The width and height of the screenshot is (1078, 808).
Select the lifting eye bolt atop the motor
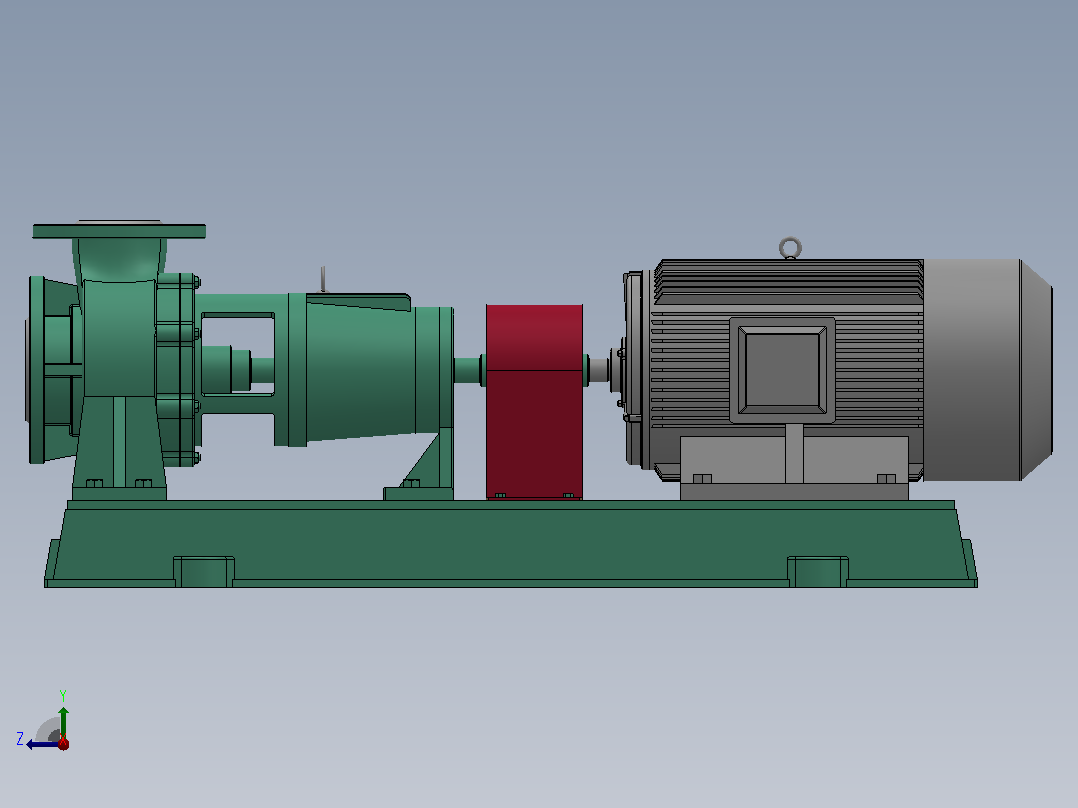[790, 248]
